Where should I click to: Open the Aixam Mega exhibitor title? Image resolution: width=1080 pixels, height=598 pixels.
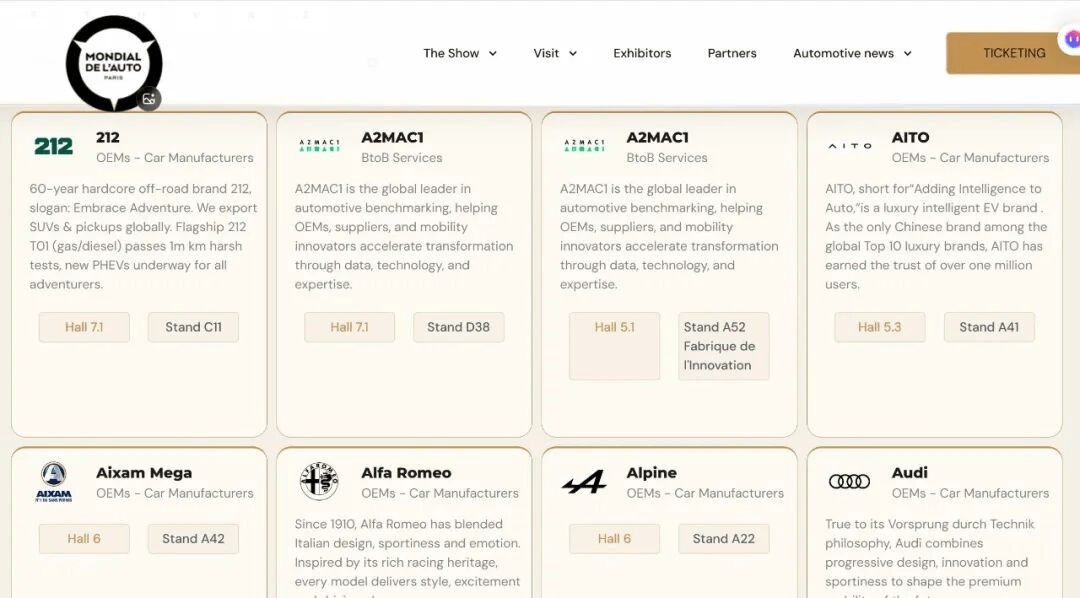(144, 473)
